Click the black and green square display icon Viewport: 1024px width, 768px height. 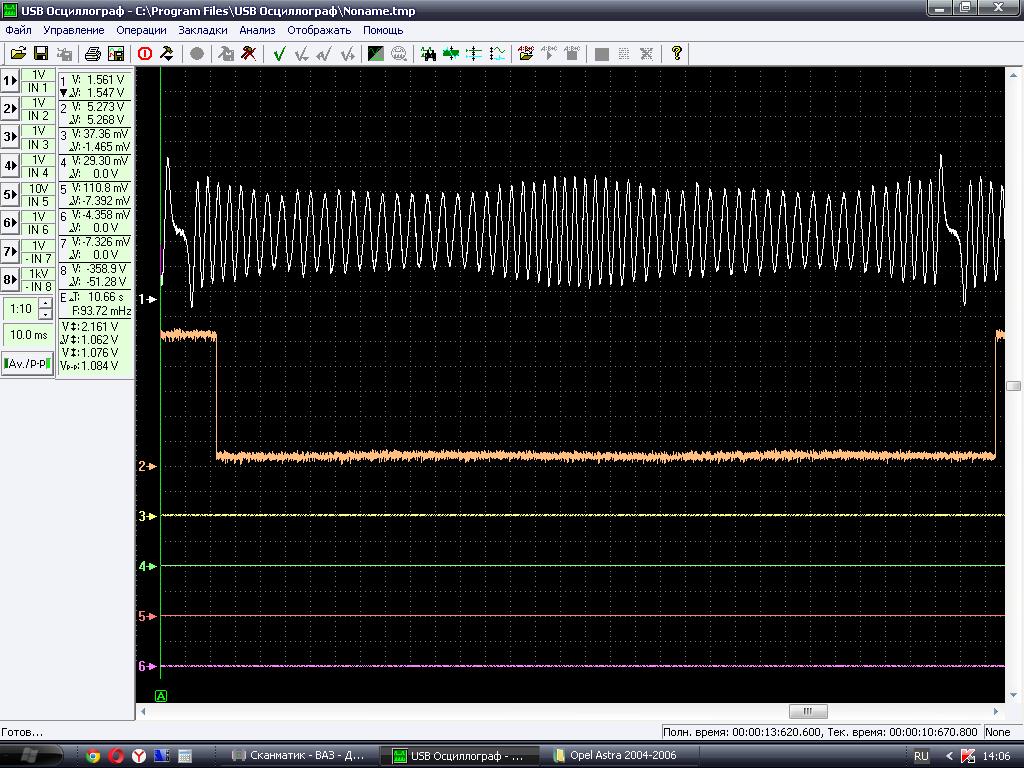click(376, 54)
